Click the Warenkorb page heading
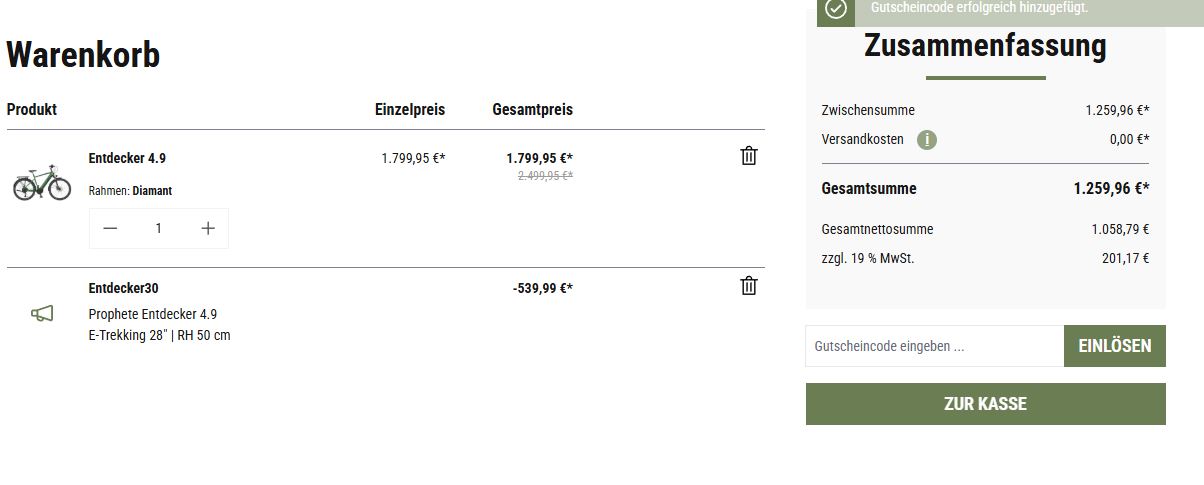The image size is (1204, 485). (83, 55)
